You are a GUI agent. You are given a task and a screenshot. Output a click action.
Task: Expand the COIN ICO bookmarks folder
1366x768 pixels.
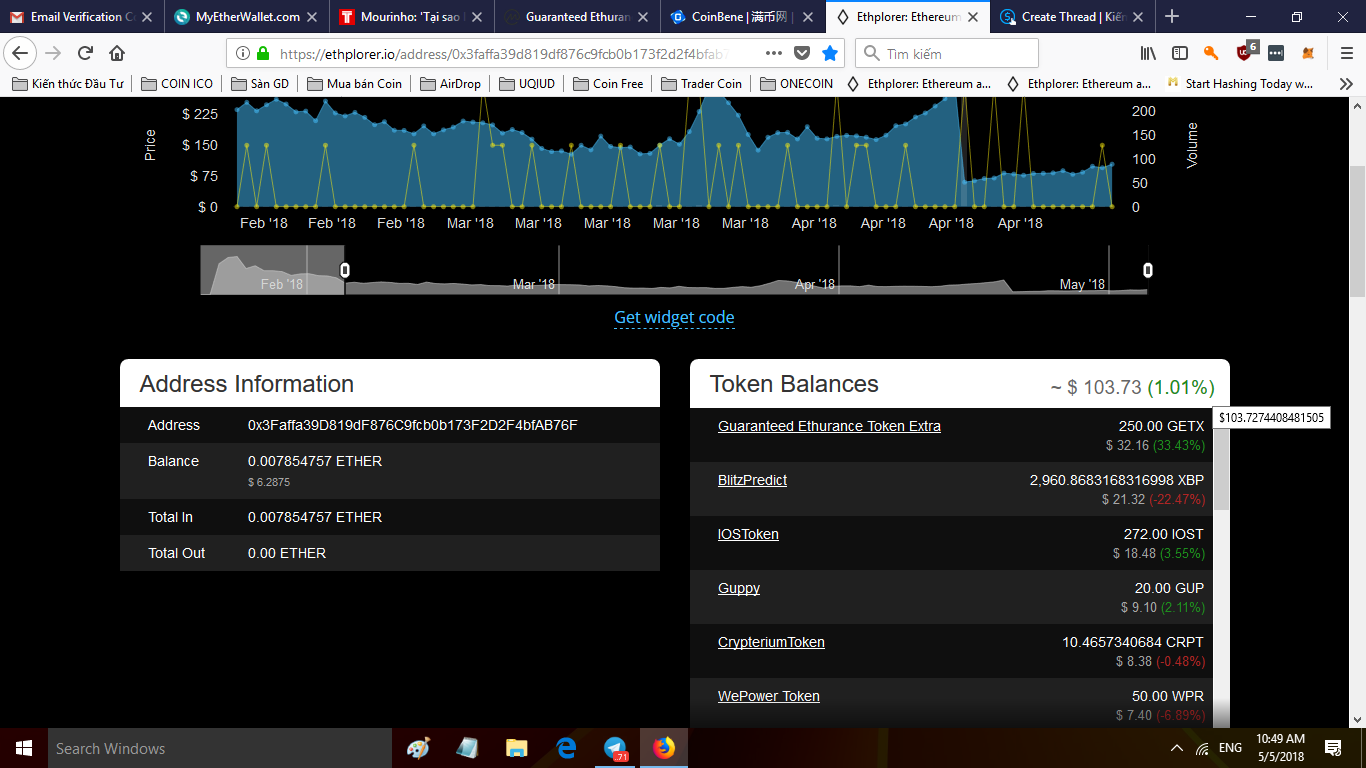[x=177, y=84]
